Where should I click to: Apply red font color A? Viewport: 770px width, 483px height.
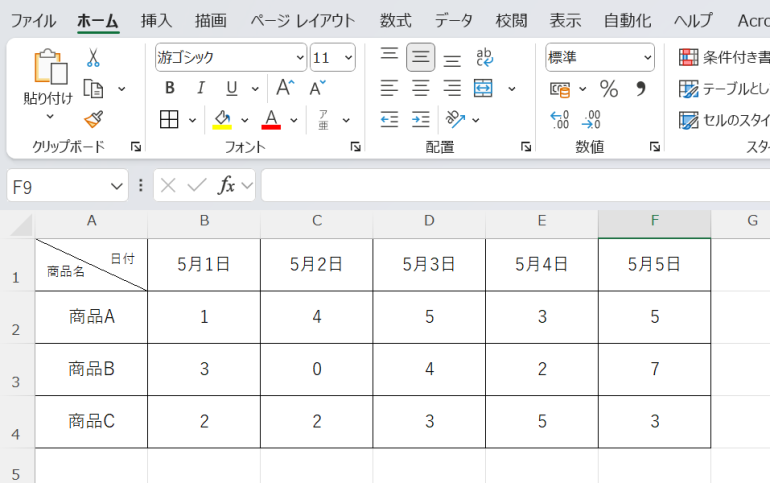[x=271, y=119]
